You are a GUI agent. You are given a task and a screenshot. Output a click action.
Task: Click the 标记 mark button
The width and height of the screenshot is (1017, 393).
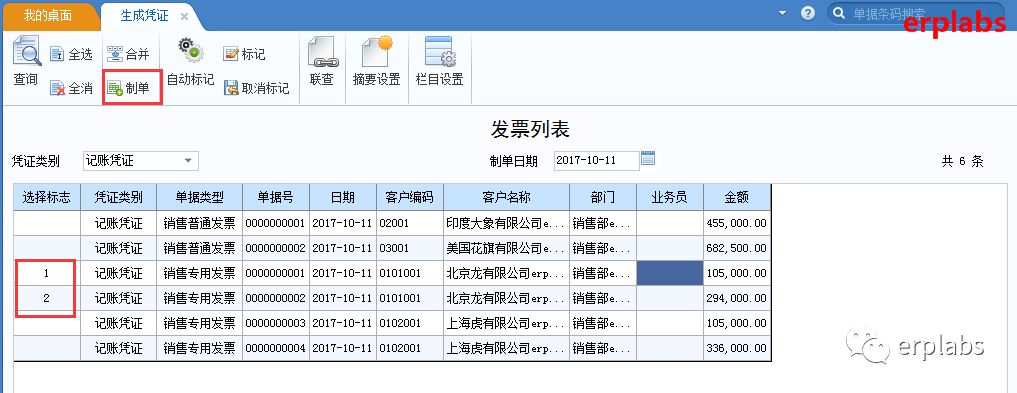click(x=245, y=54)
